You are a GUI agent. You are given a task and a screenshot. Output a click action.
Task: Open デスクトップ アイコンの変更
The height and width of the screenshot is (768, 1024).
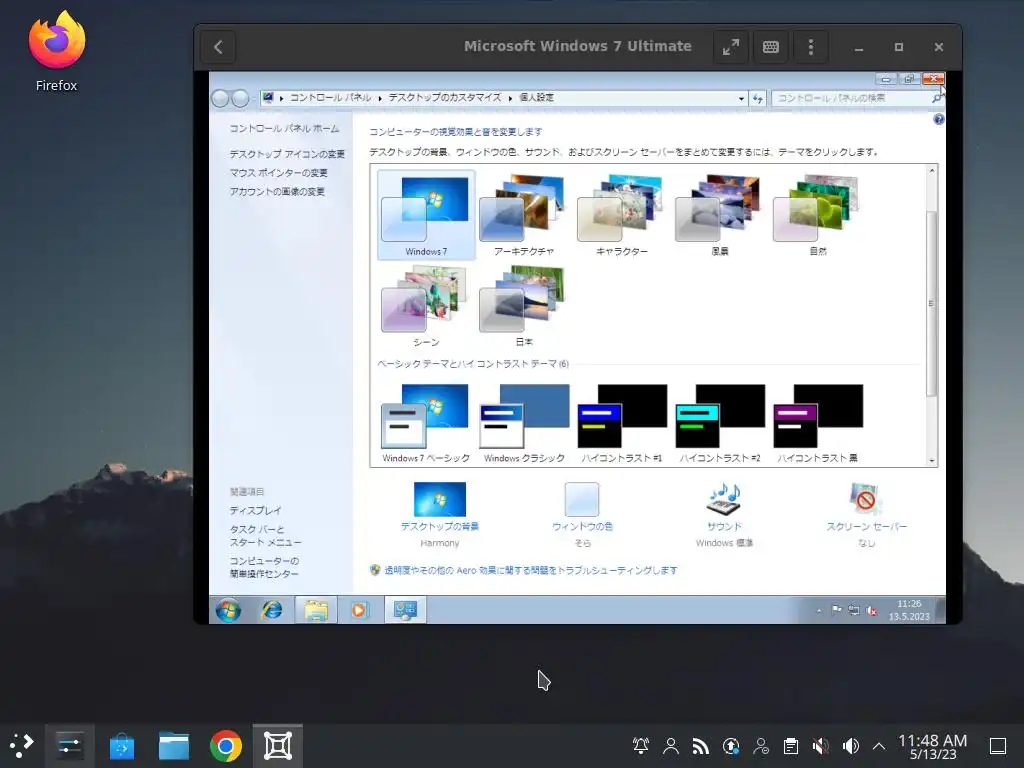[287, 154]
